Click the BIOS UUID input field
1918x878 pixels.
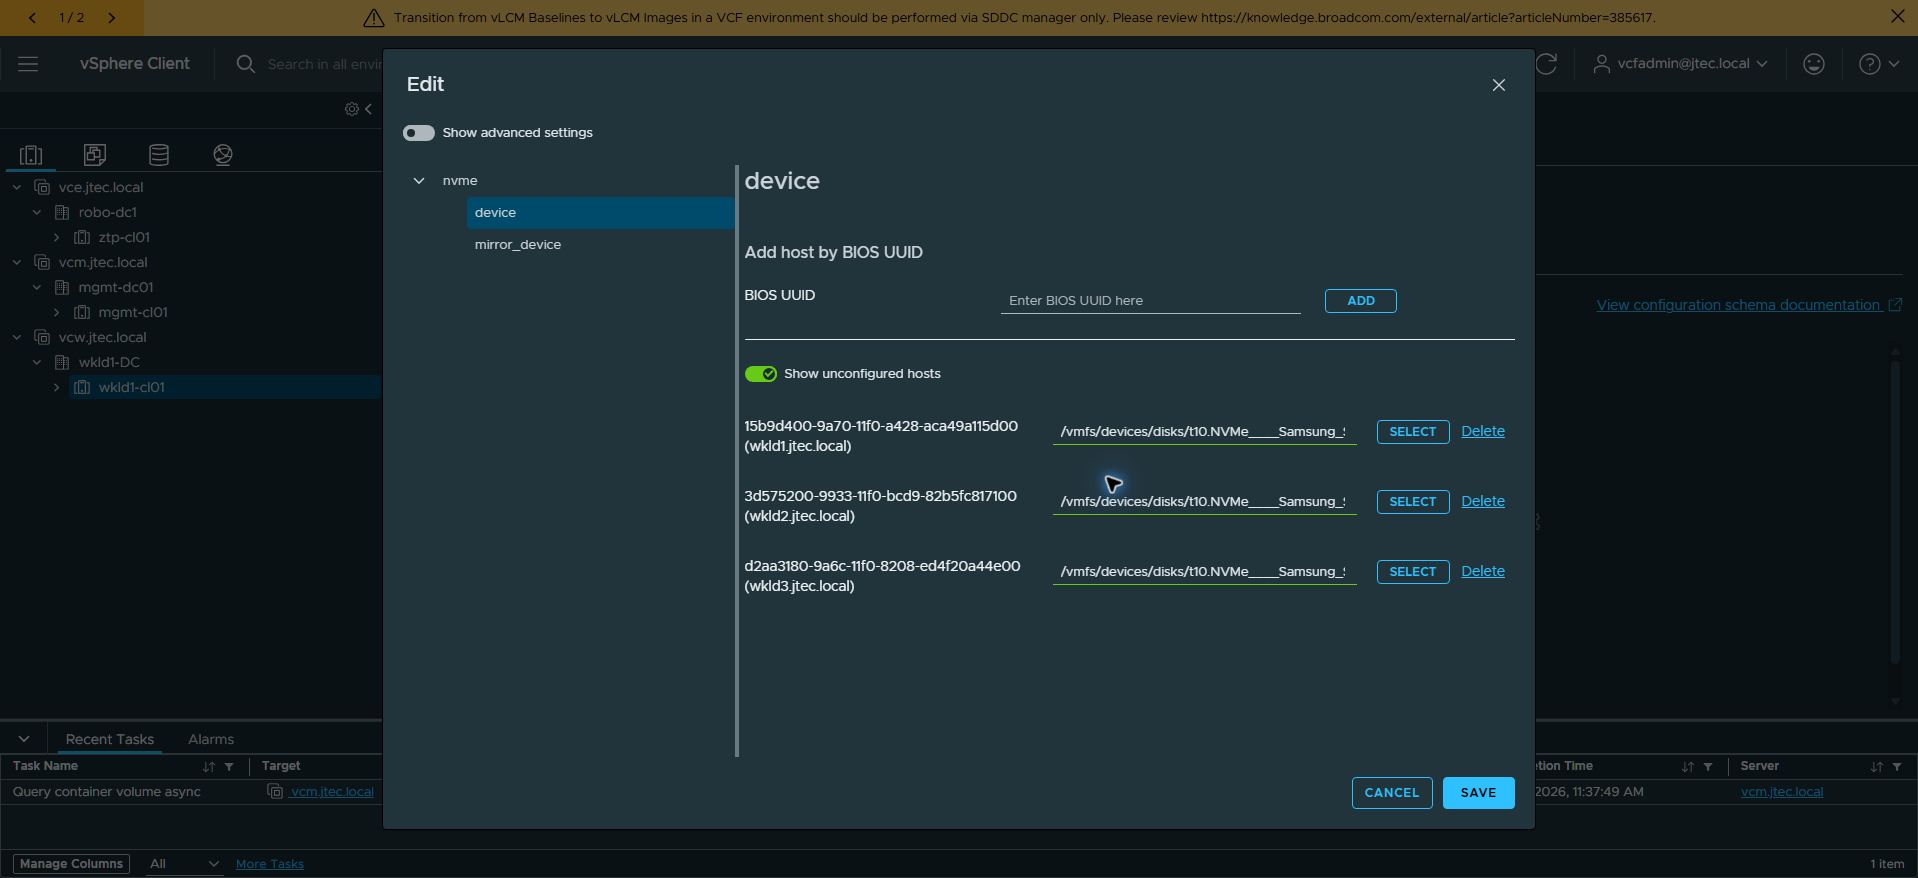pyautogui.click(x=1150, y=301)
